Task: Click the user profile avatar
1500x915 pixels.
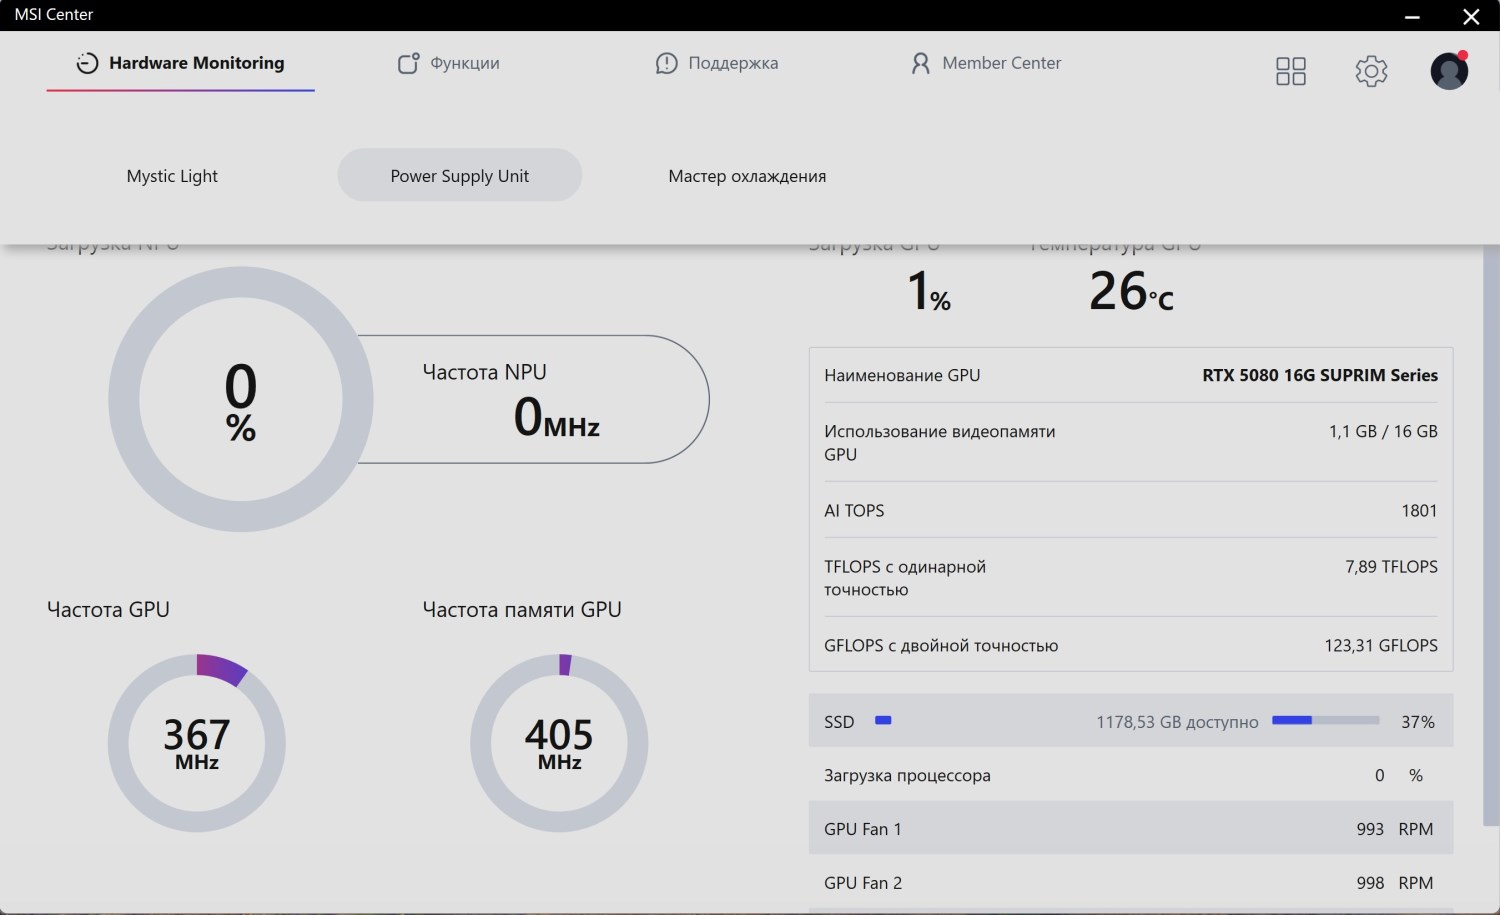Action: point(1448,71)
